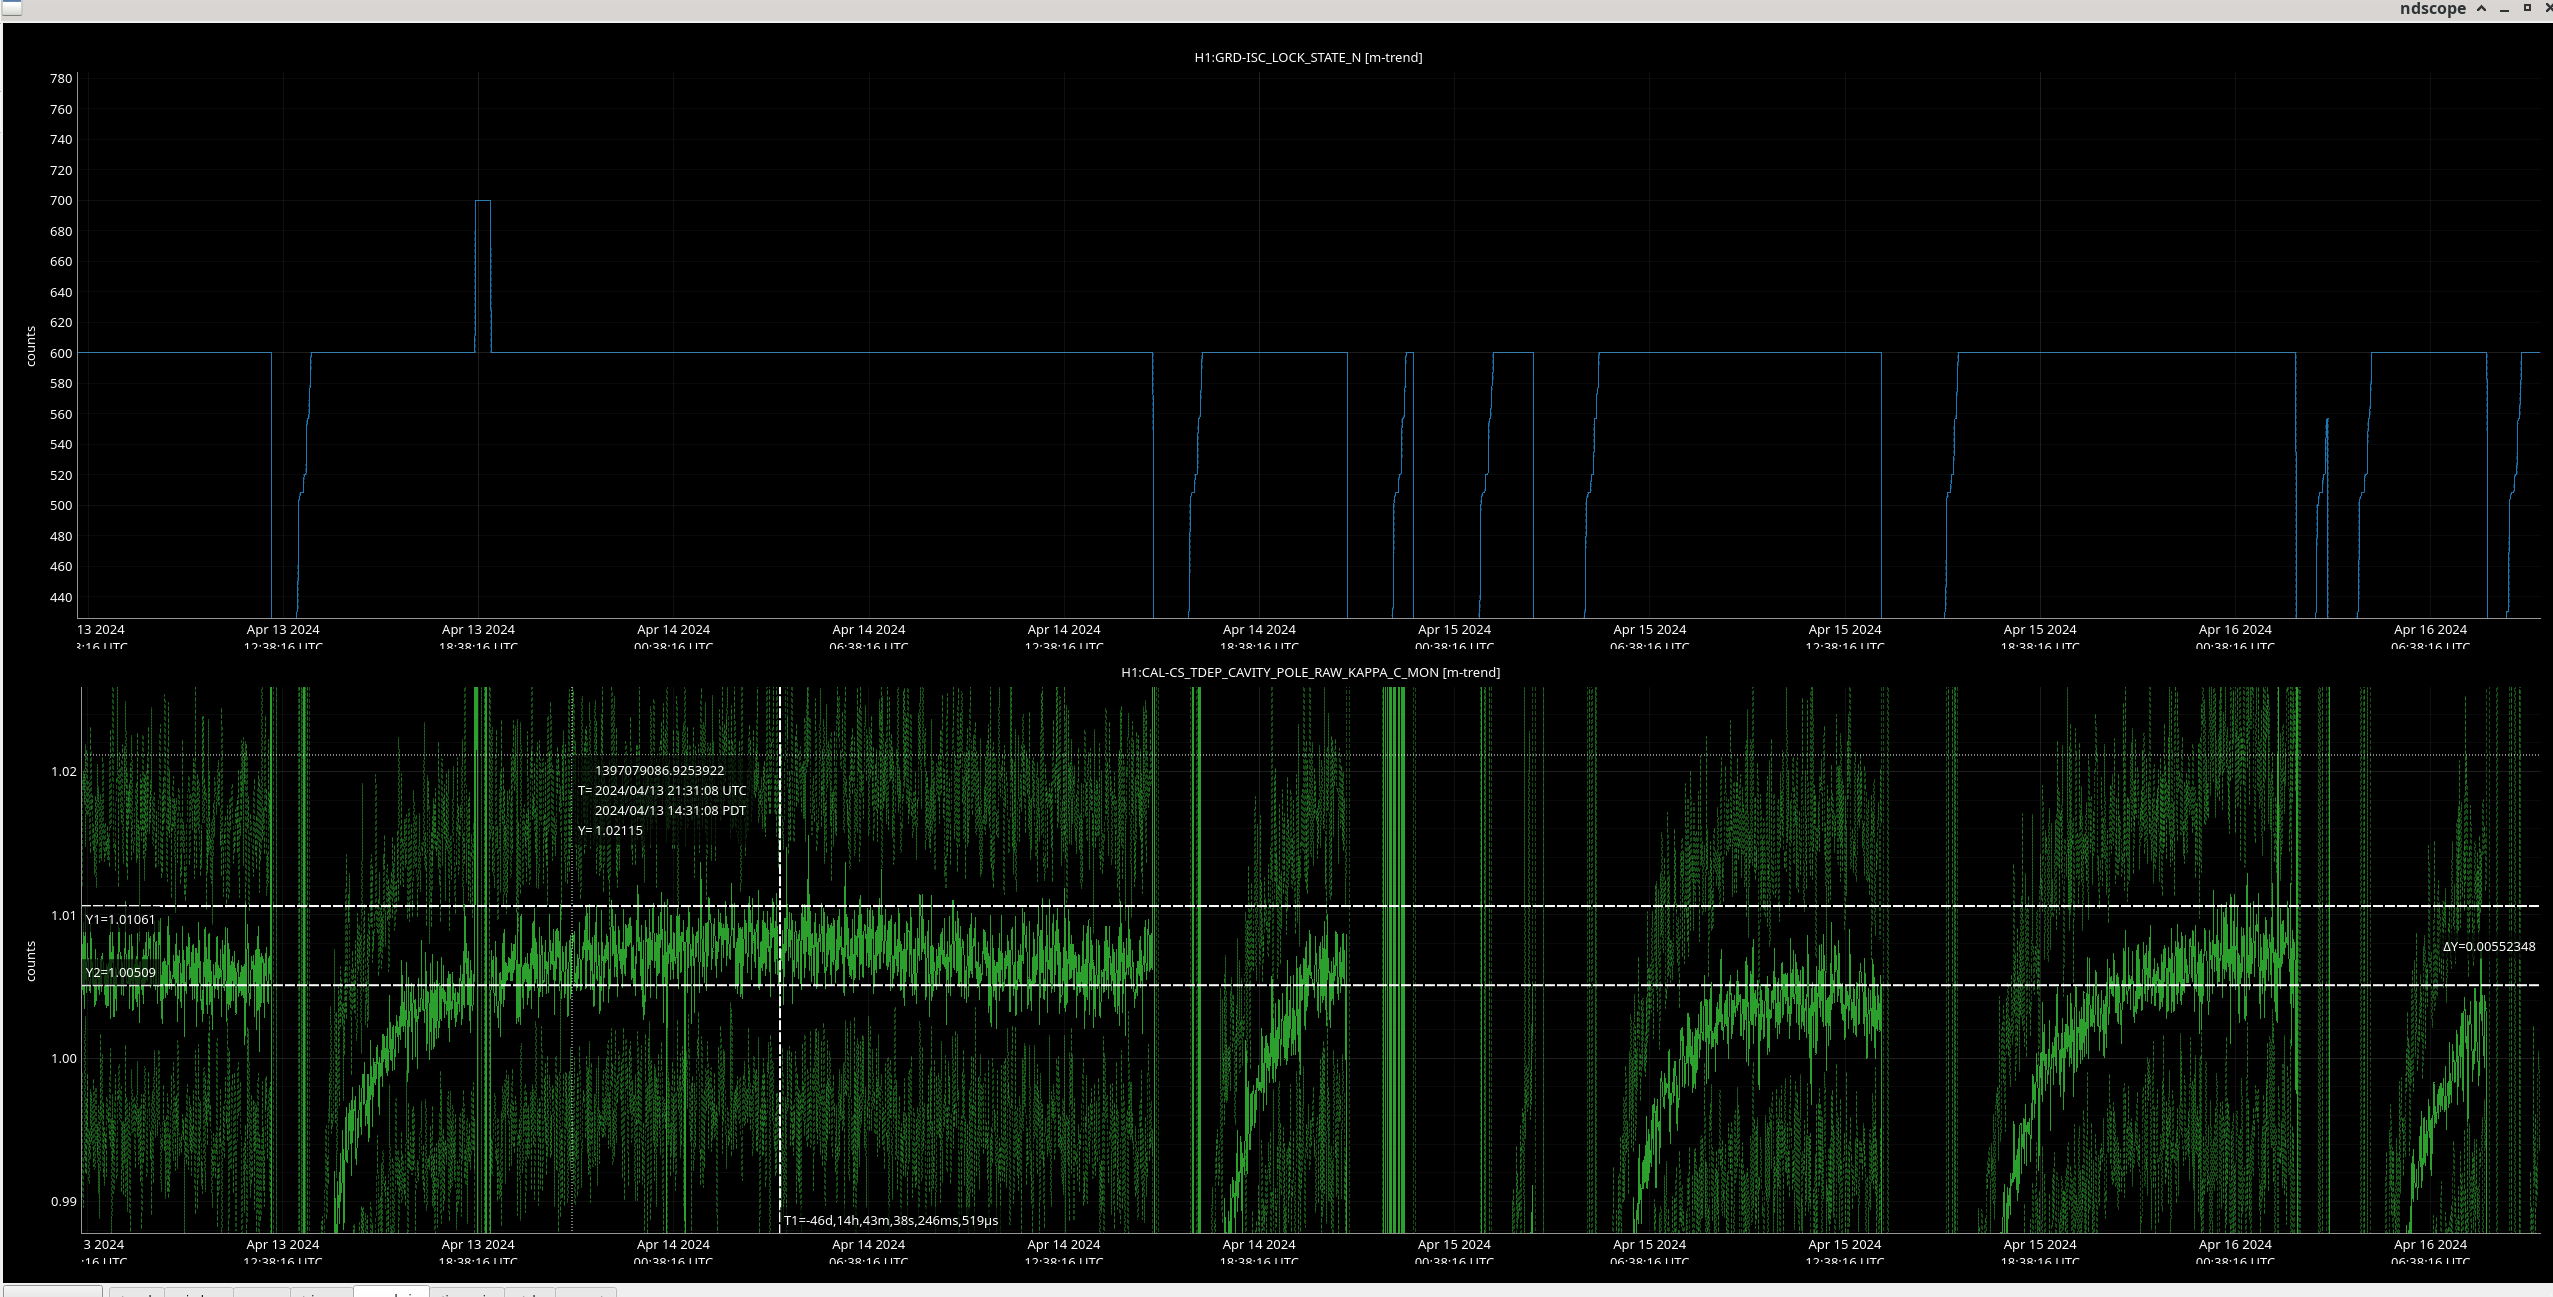The width and height of the screenshot is (2553, 1297).
Task: Click the 440 tick on lock state y-axis
Action: [x=61, y=597]
